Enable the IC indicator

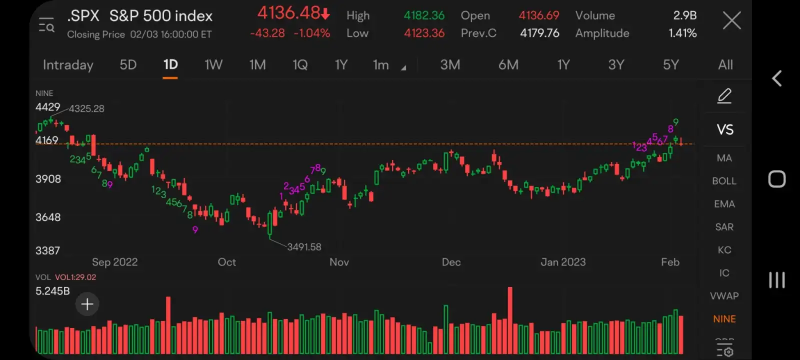pyautogui.click(x=724, y=273)
